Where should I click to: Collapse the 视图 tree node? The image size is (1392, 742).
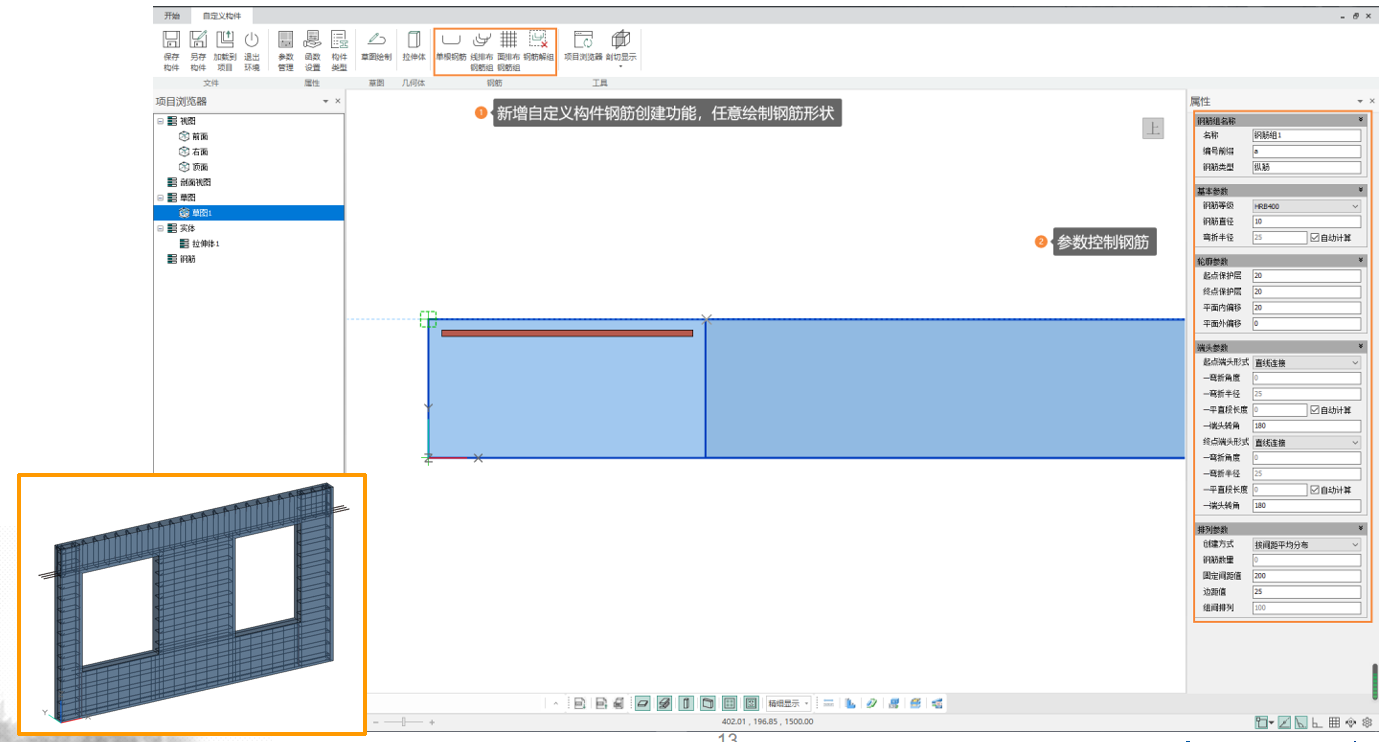[160, 121]
